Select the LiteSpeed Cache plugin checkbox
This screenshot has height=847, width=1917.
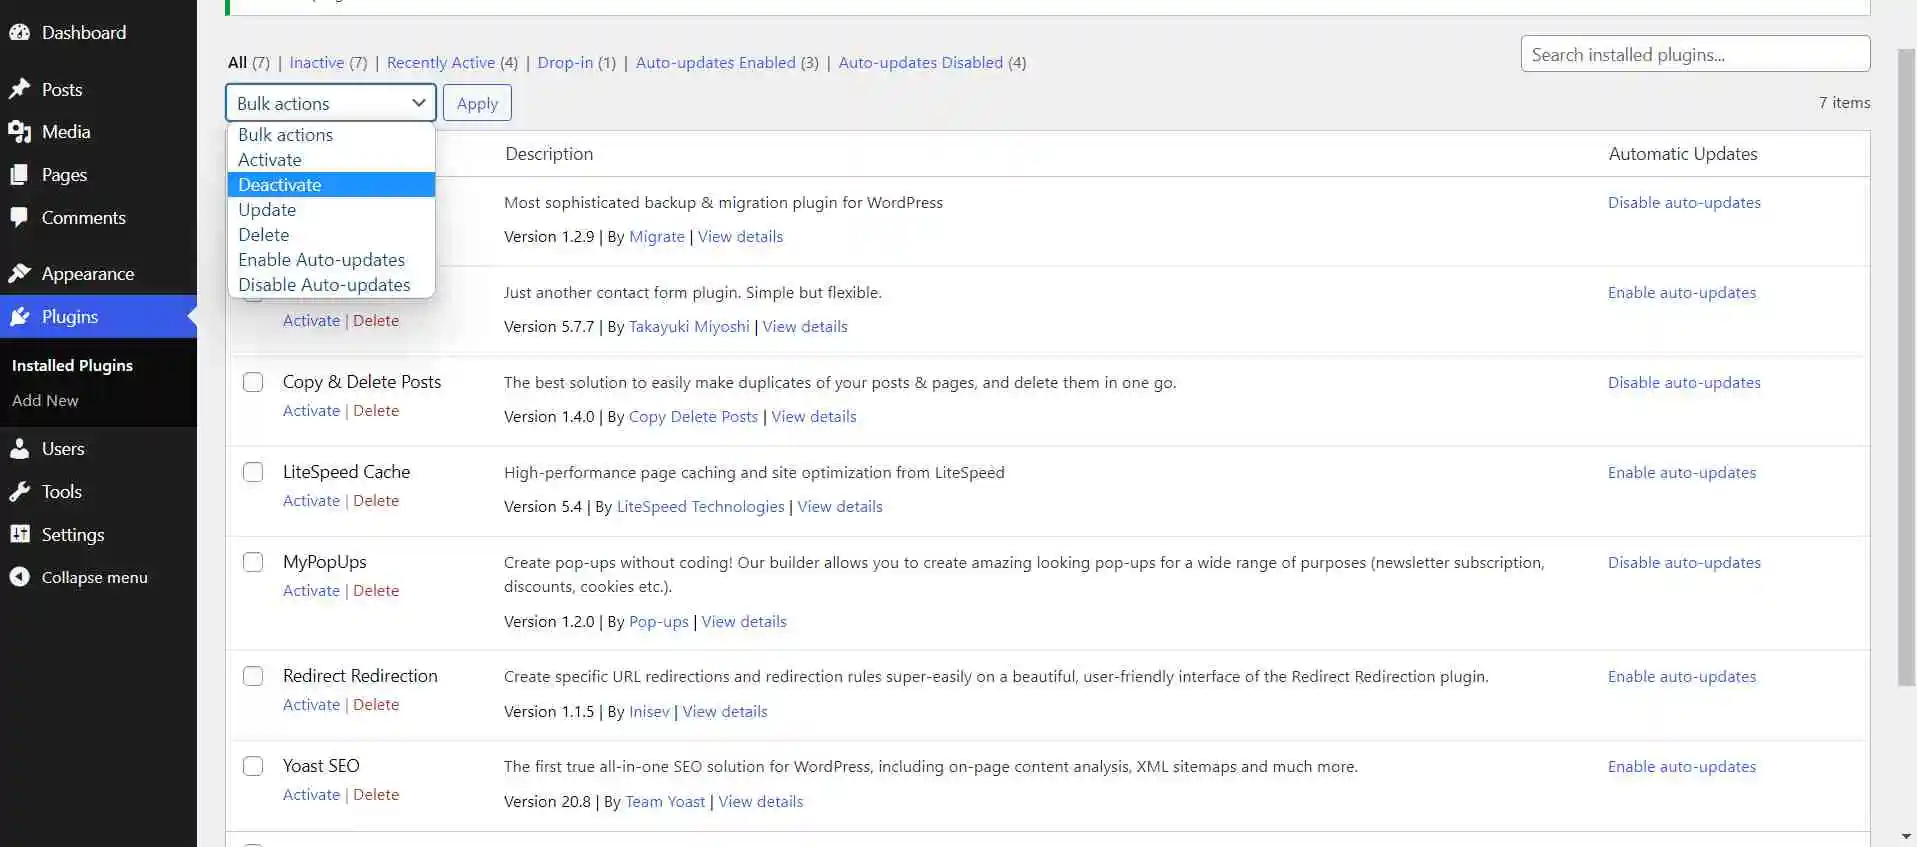click(x=253, y=472)
